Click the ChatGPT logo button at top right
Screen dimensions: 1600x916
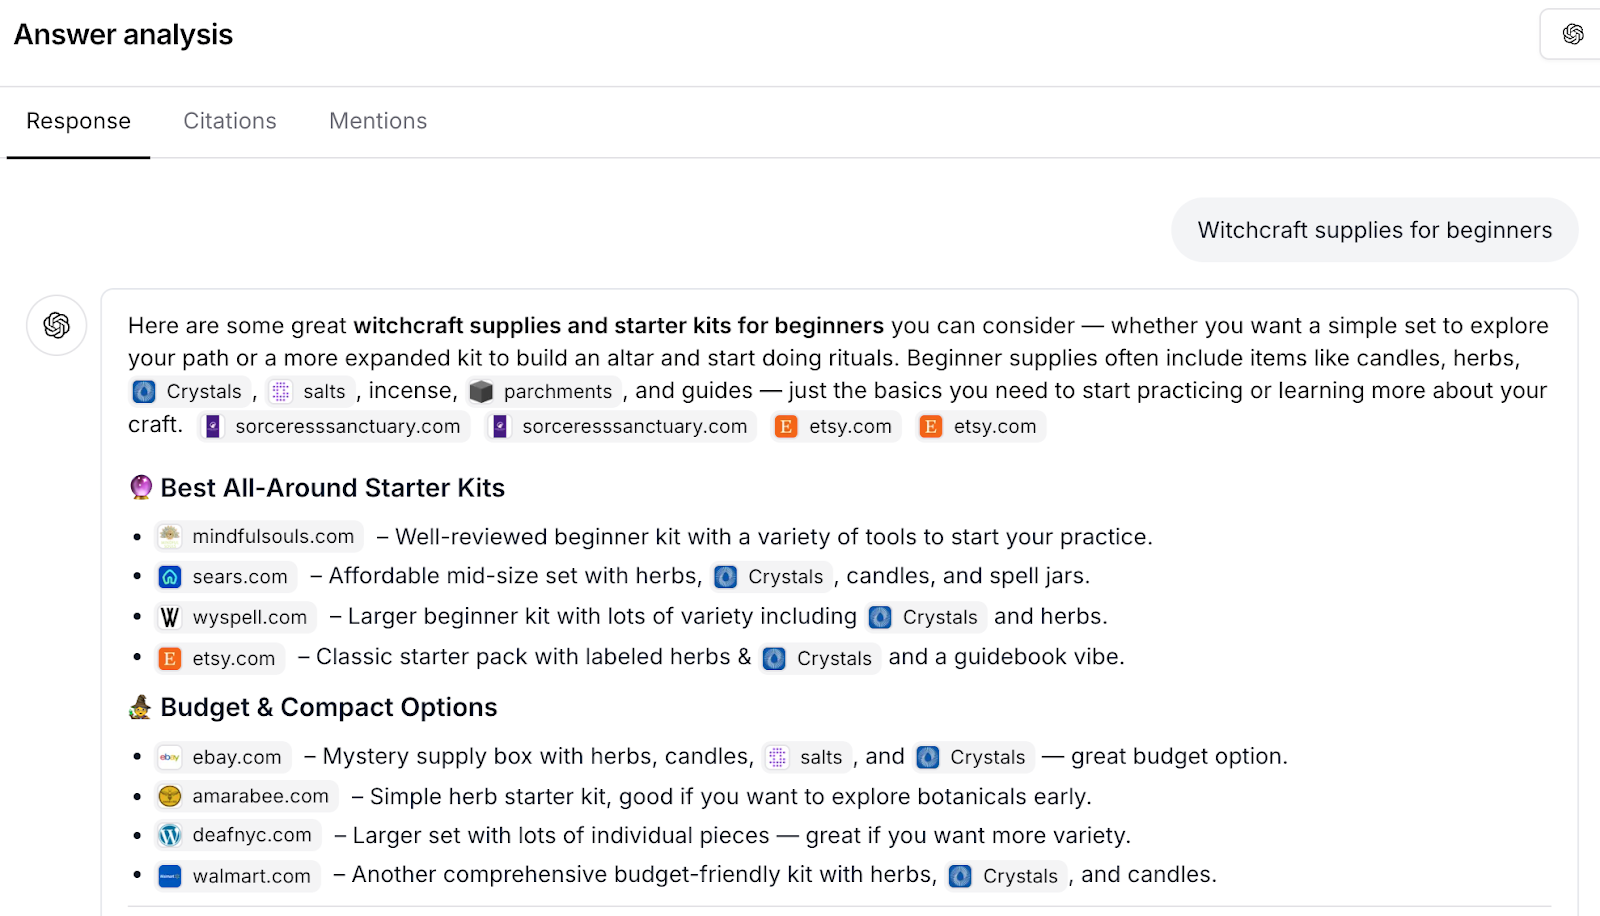1572,35
